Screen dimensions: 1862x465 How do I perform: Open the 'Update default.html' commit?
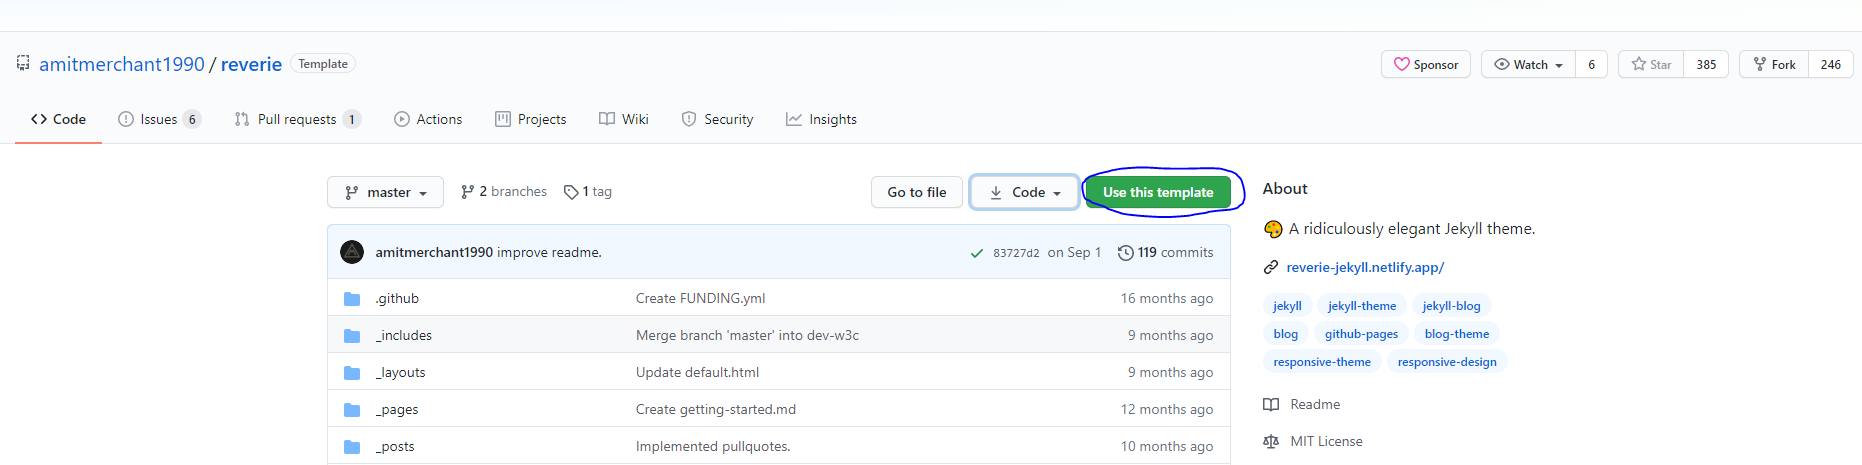(697, 372)
